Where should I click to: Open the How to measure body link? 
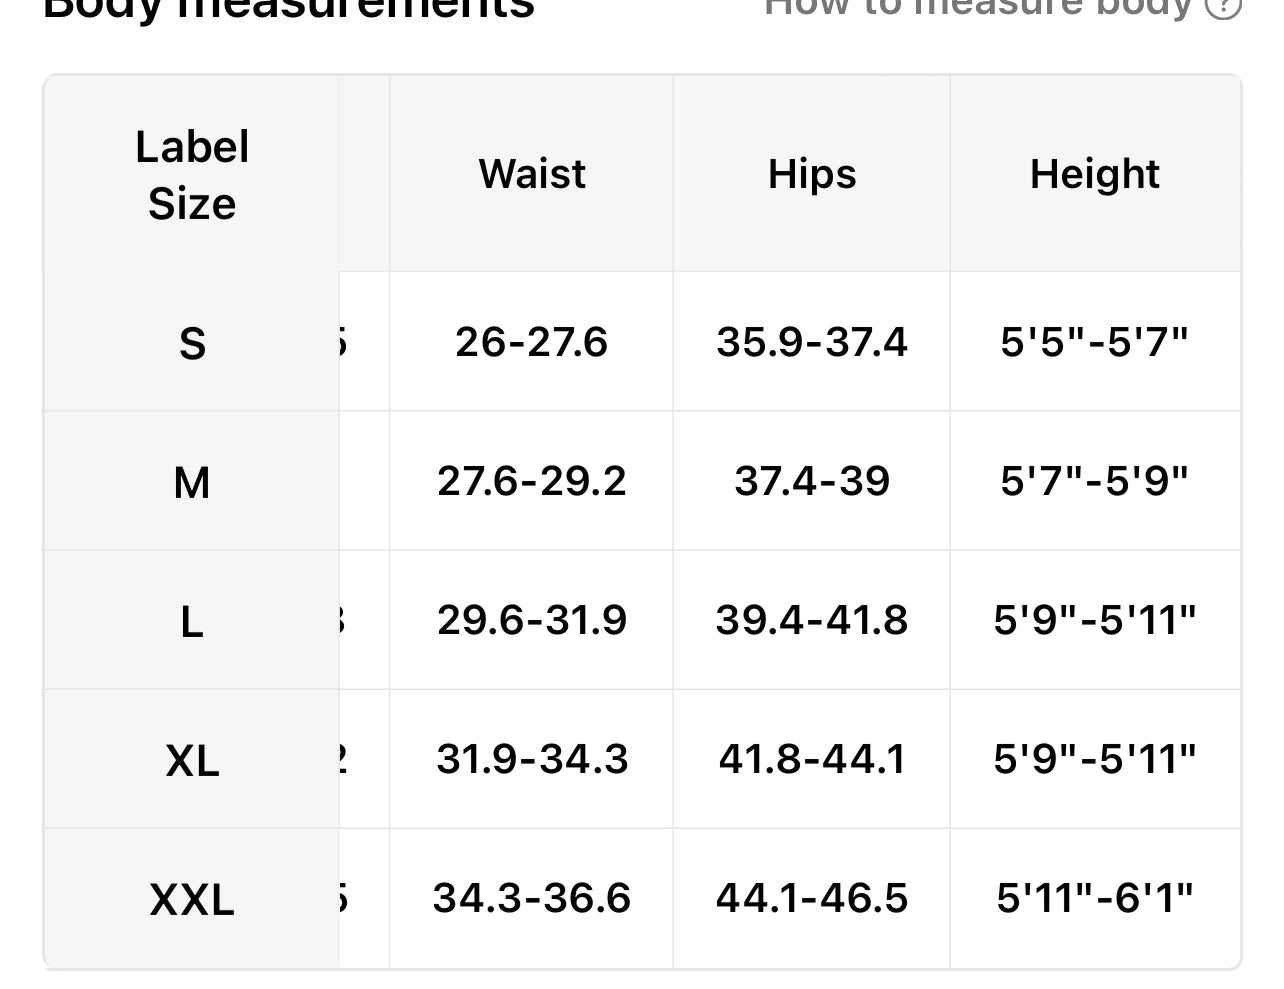click(x=978, y=6)
